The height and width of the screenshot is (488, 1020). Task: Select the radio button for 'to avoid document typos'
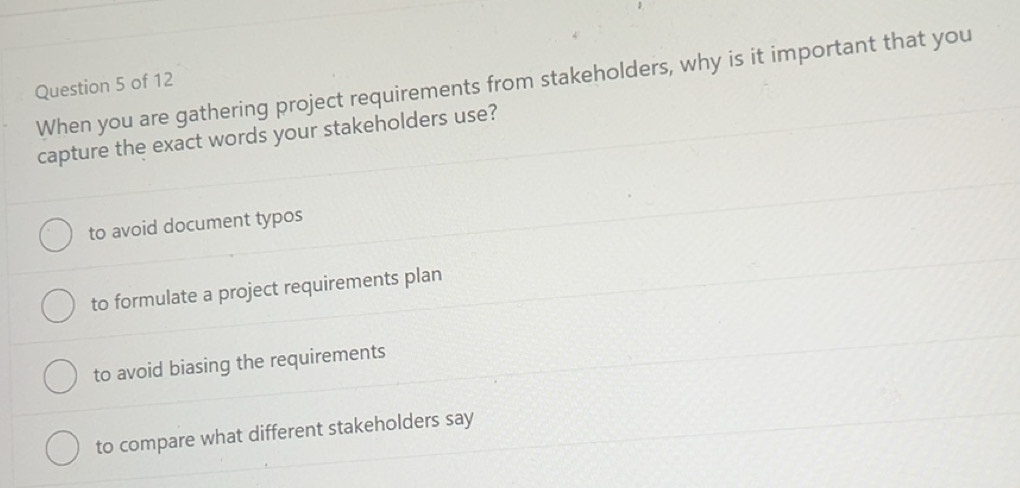pos(55,237)
